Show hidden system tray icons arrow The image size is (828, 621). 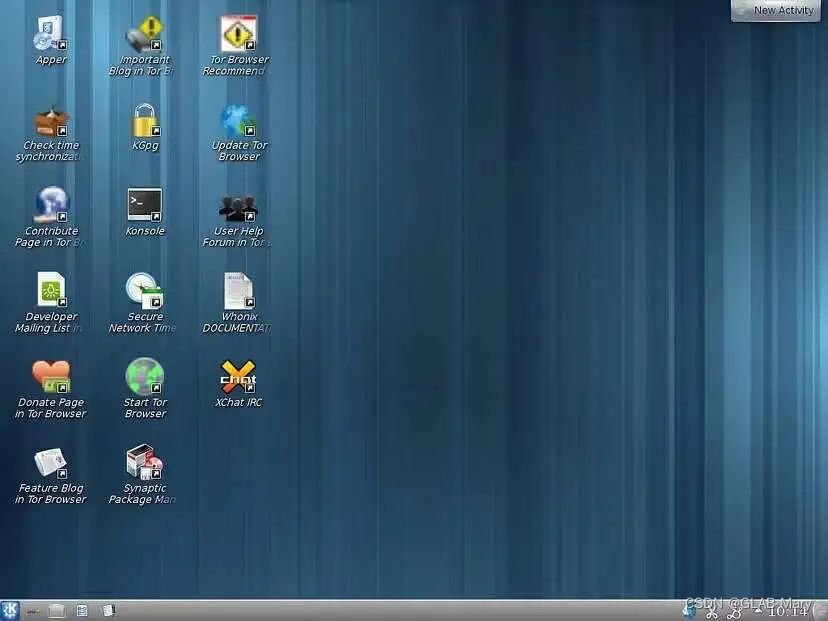(x=758, y=611)
